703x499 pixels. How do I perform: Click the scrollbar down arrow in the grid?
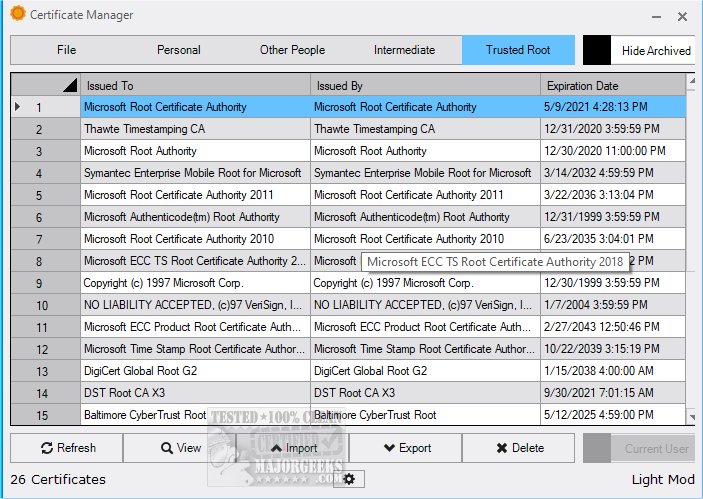click(x=691, y=417)
